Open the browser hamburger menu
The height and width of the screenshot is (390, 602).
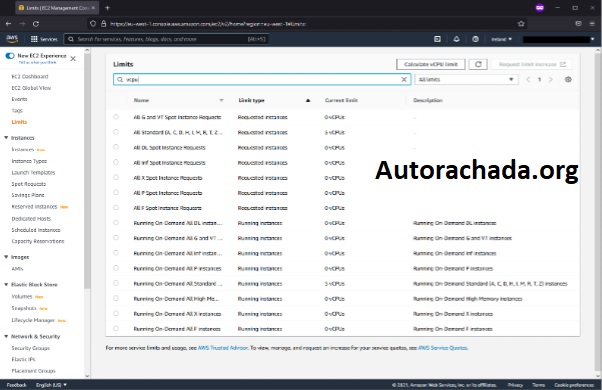[592, 24]
